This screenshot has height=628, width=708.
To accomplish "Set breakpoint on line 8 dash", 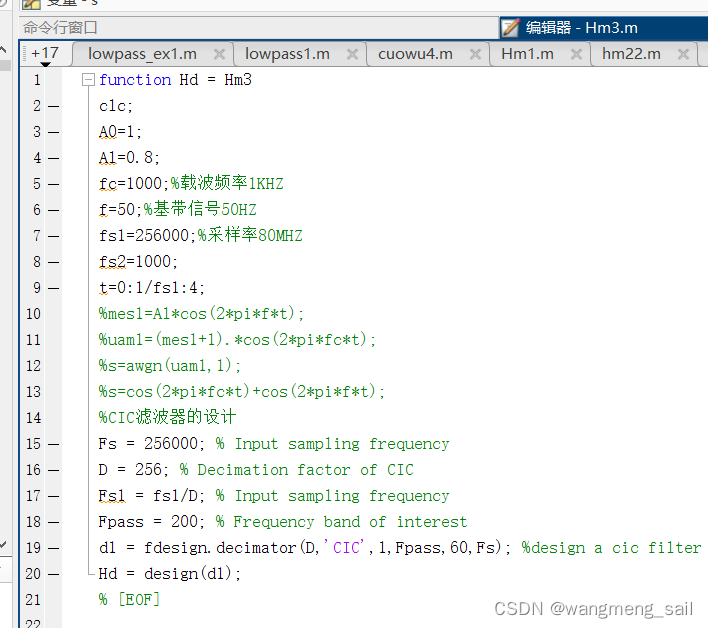I will (x=53, y=262).
